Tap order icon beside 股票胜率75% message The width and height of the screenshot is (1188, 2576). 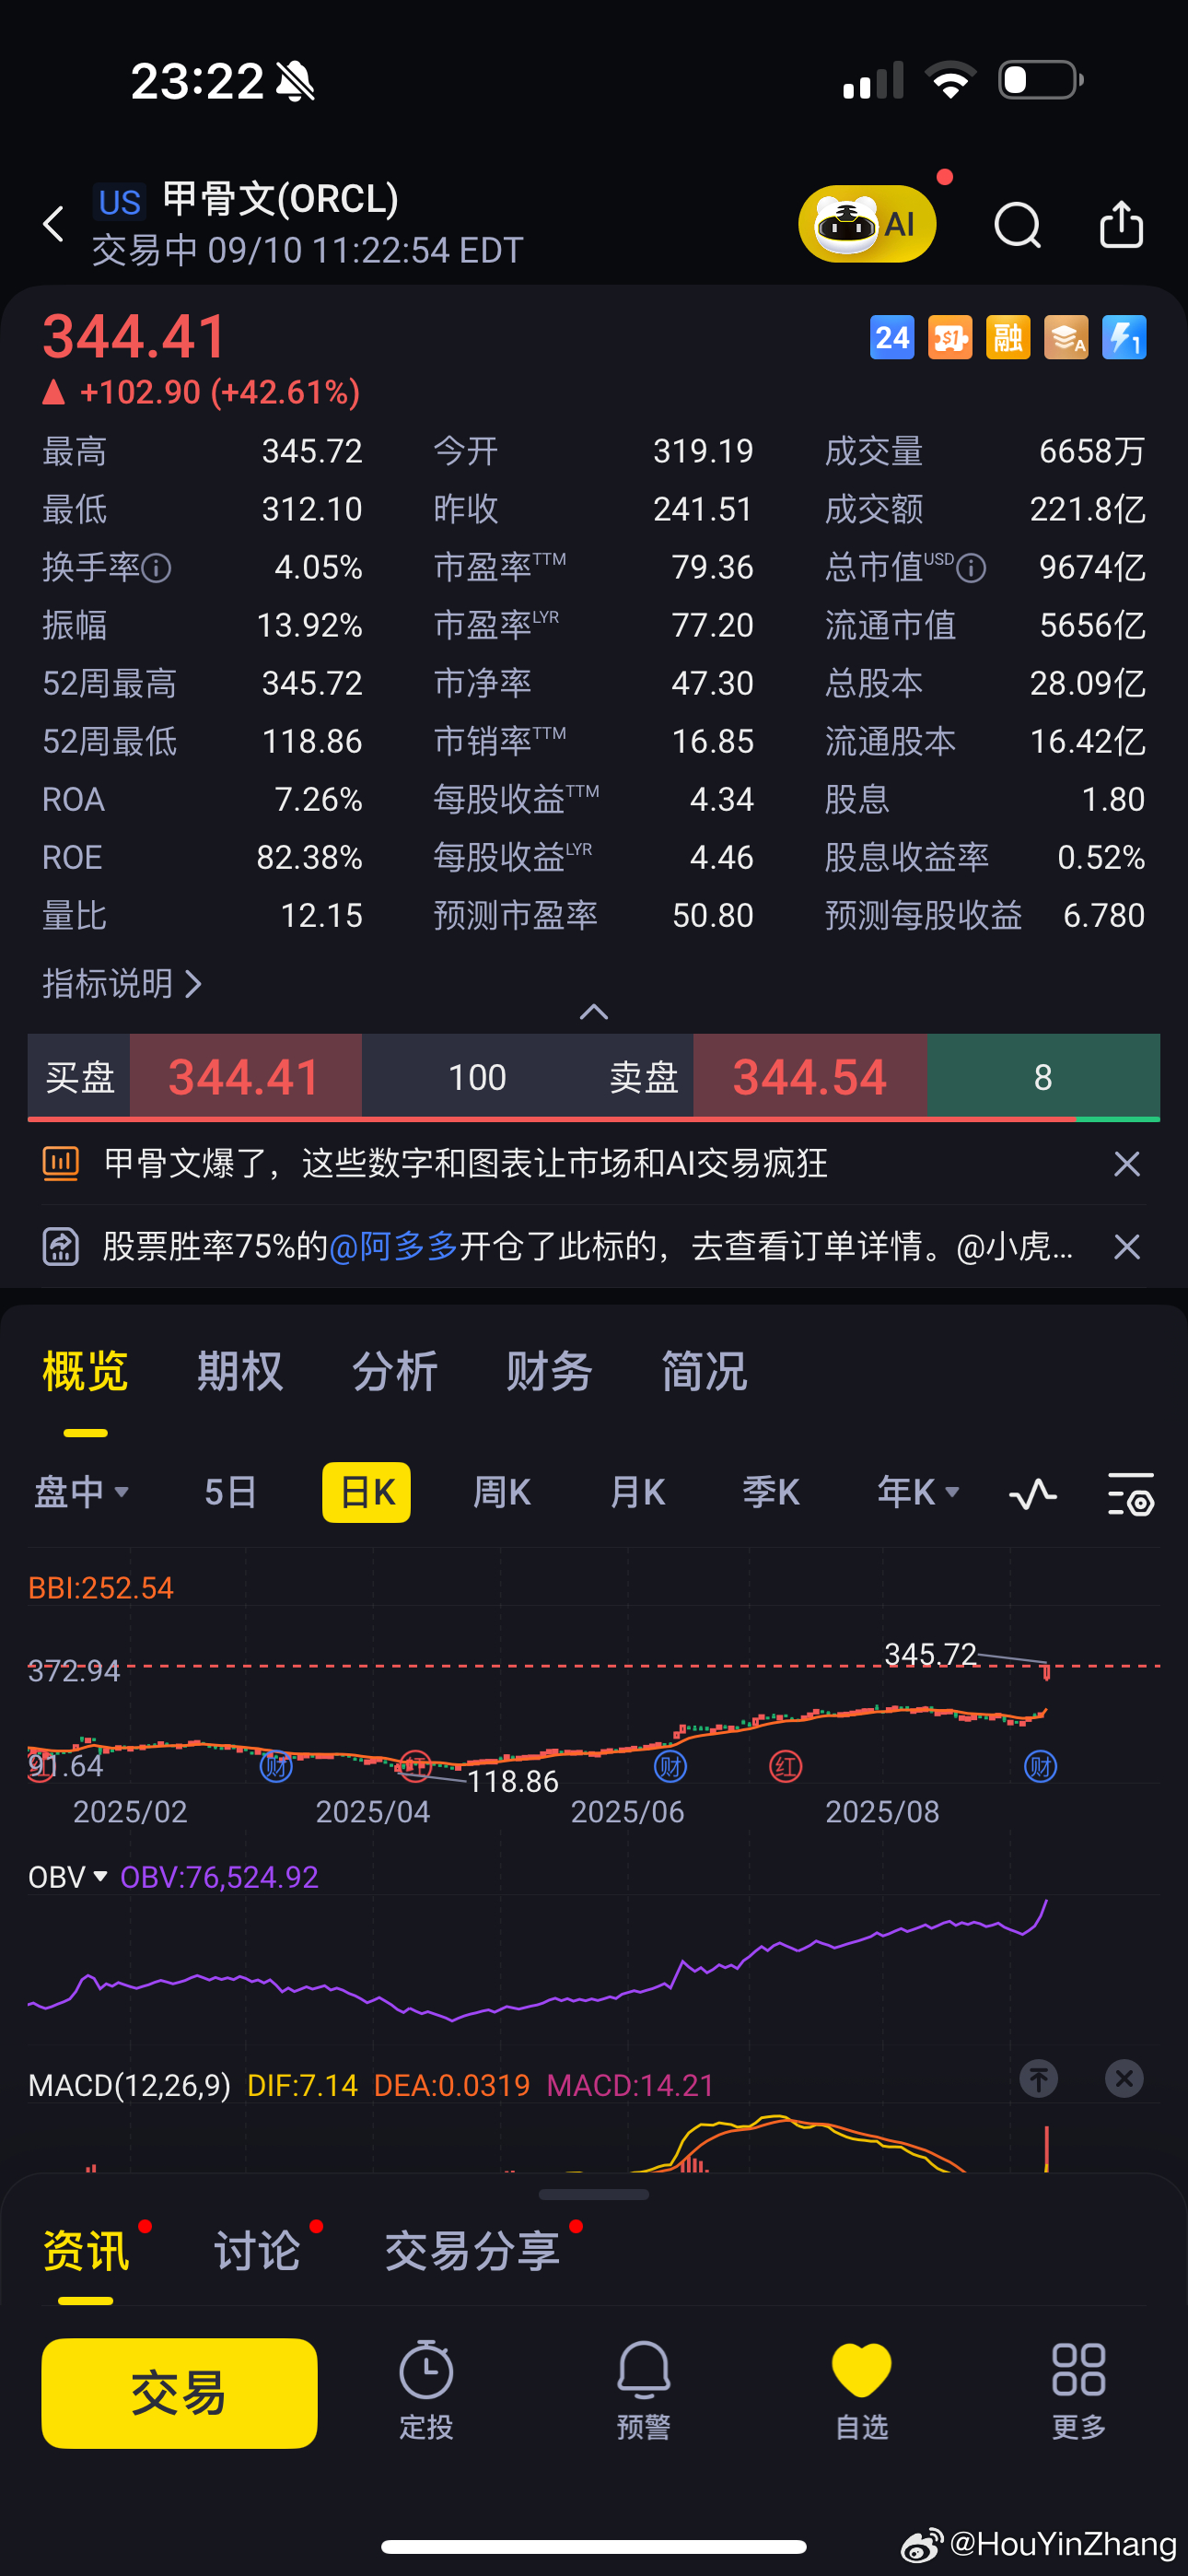(61, 1246)
